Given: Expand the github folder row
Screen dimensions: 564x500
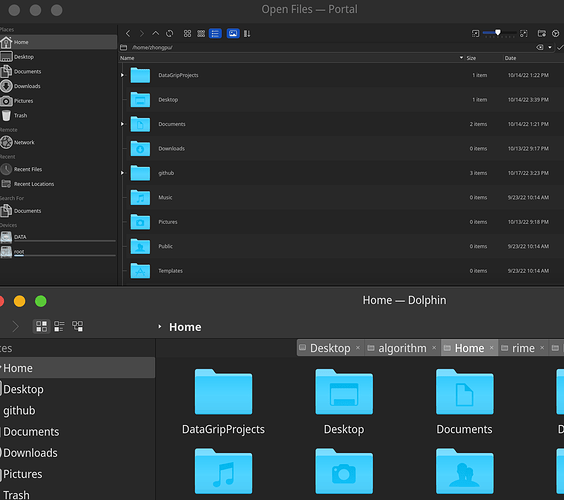Looking at the screenshot, I should (122, 173).
